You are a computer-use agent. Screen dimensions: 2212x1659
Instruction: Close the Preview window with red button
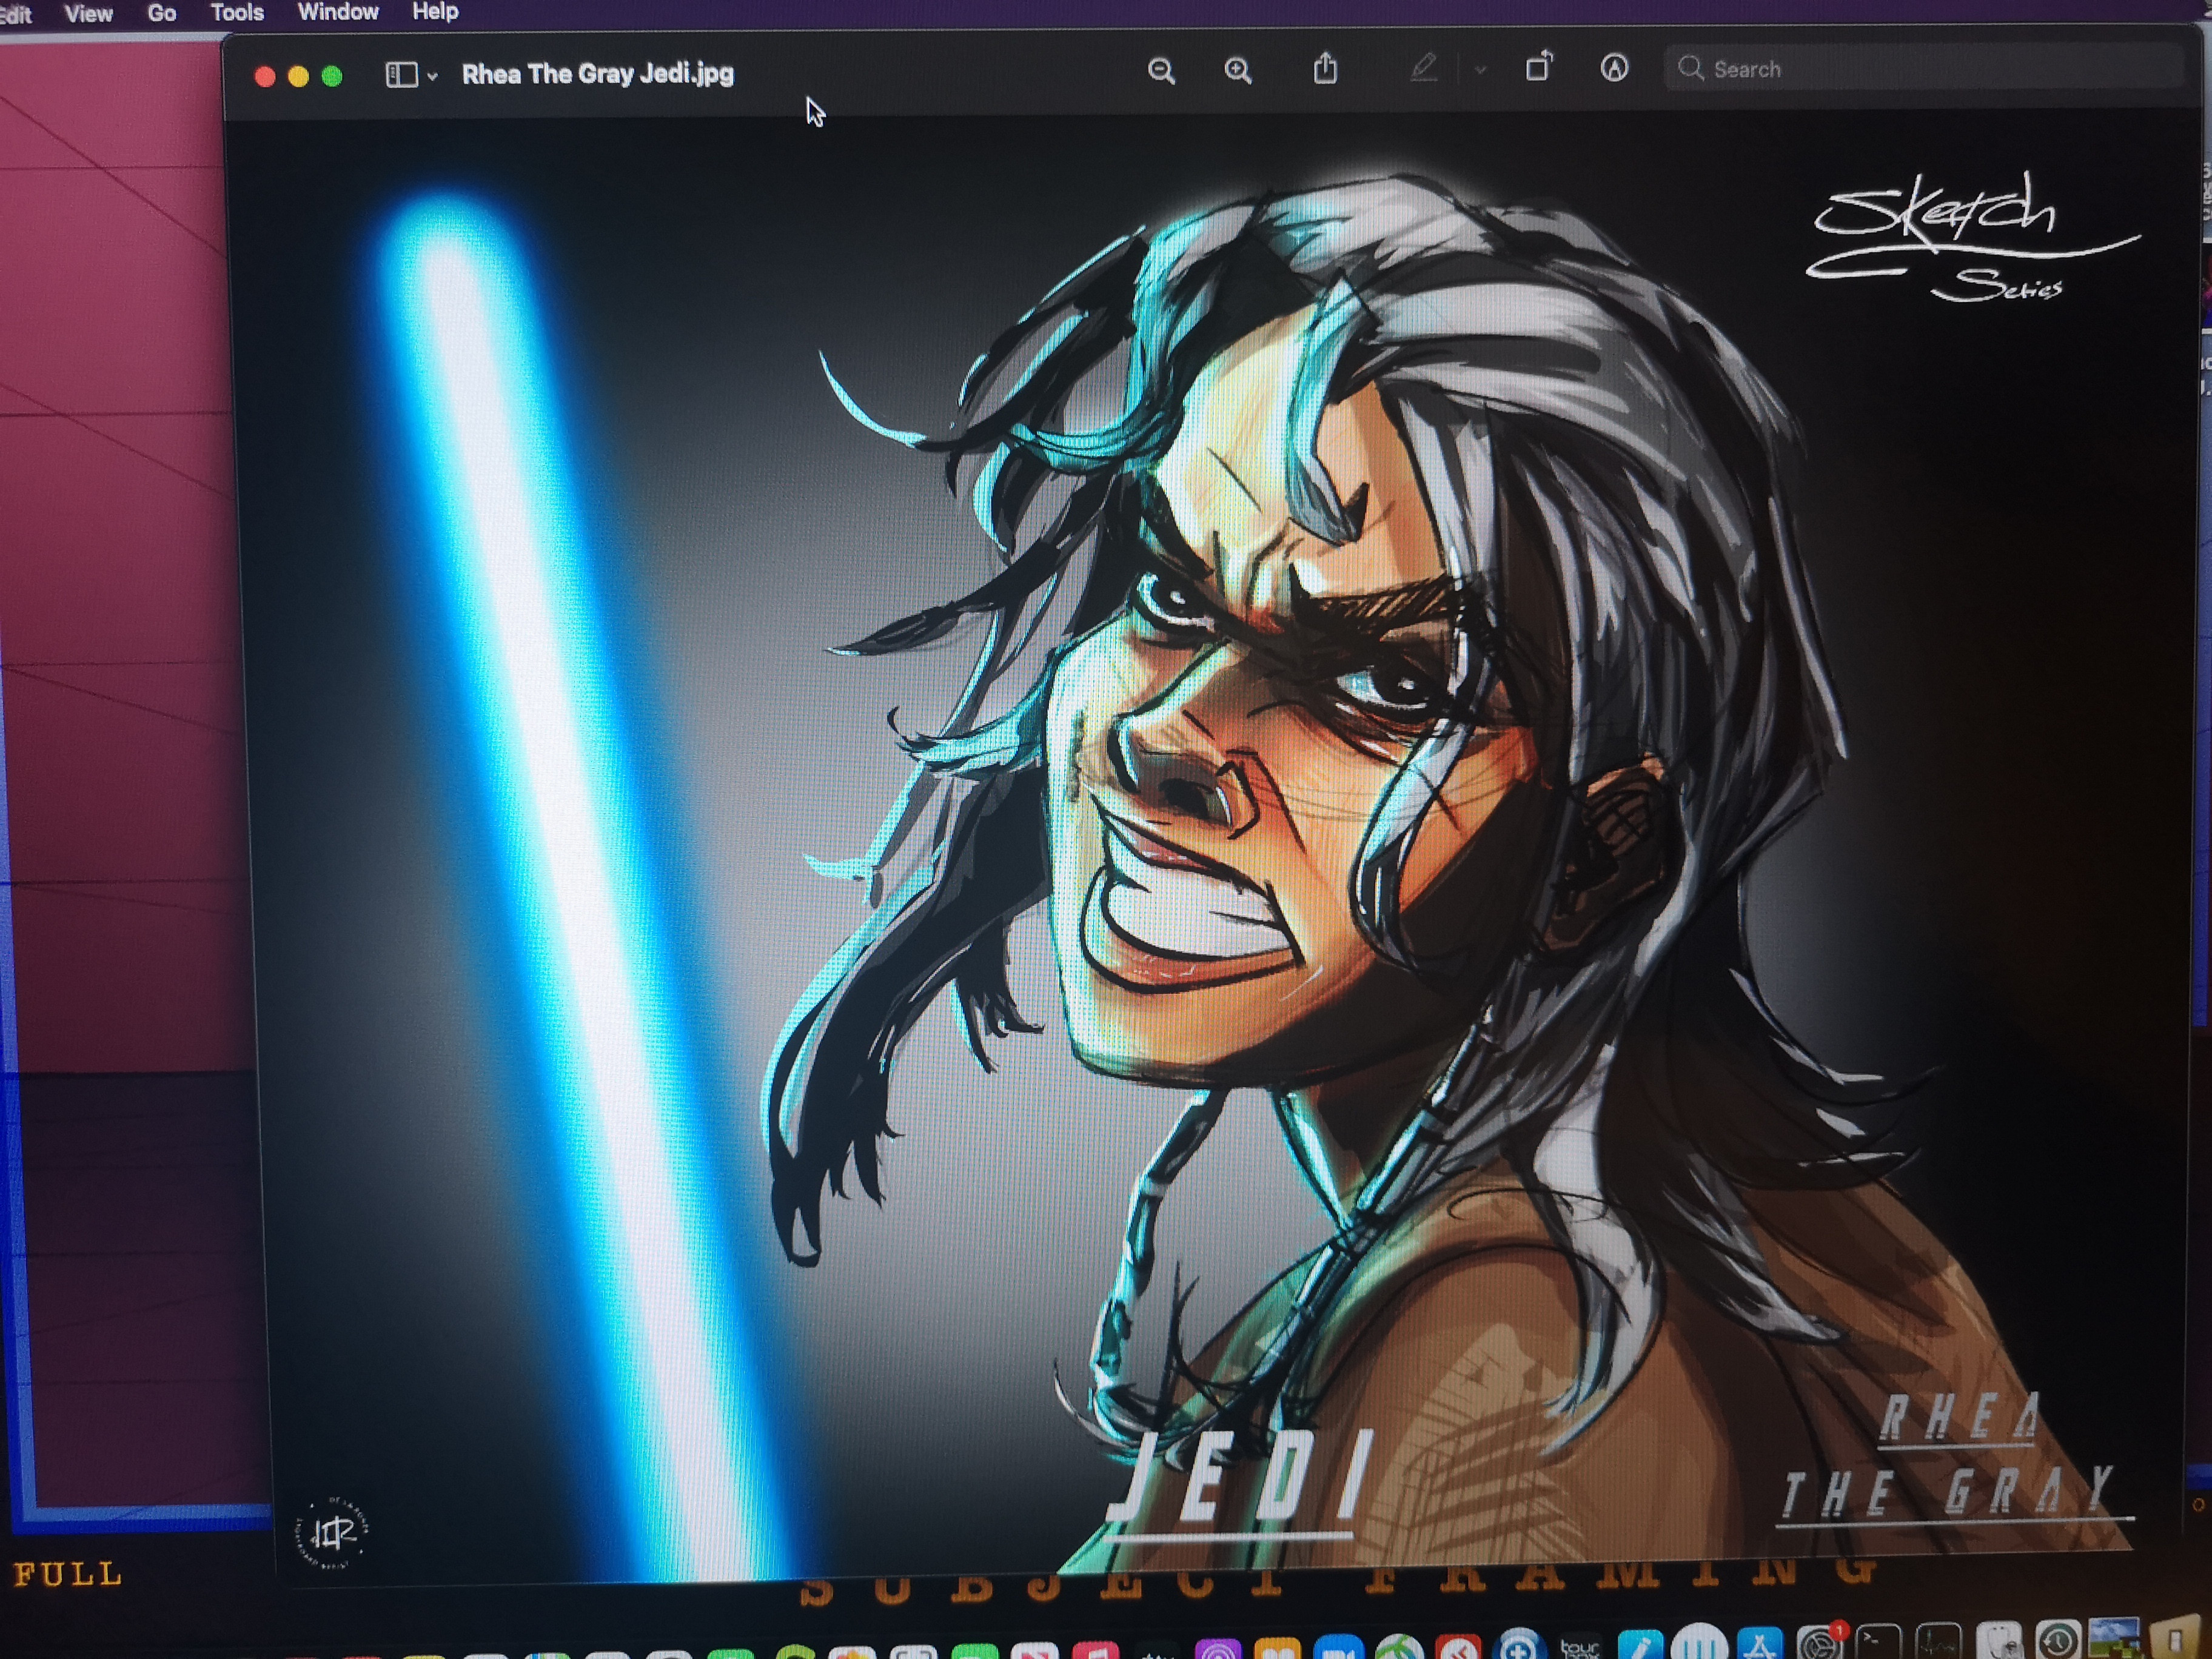click(265, 77)
